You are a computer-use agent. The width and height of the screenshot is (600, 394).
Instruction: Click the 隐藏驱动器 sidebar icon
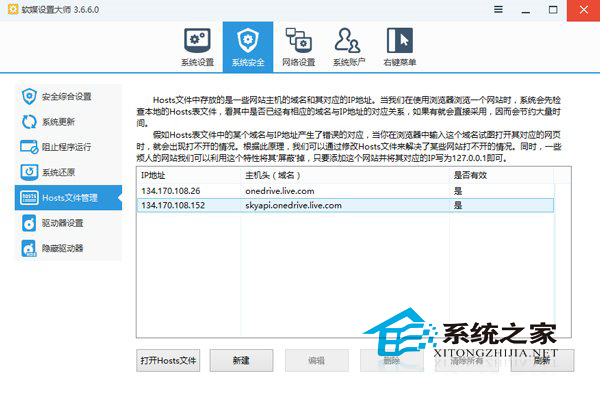point(29,248)
